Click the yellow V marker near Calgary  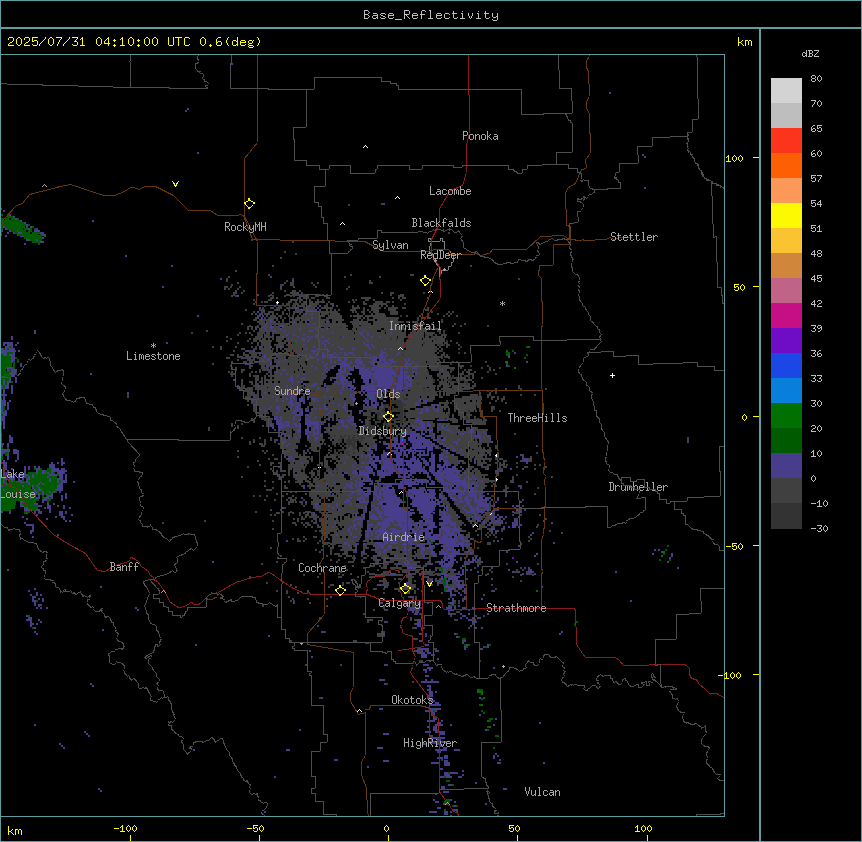click(429, 584)
